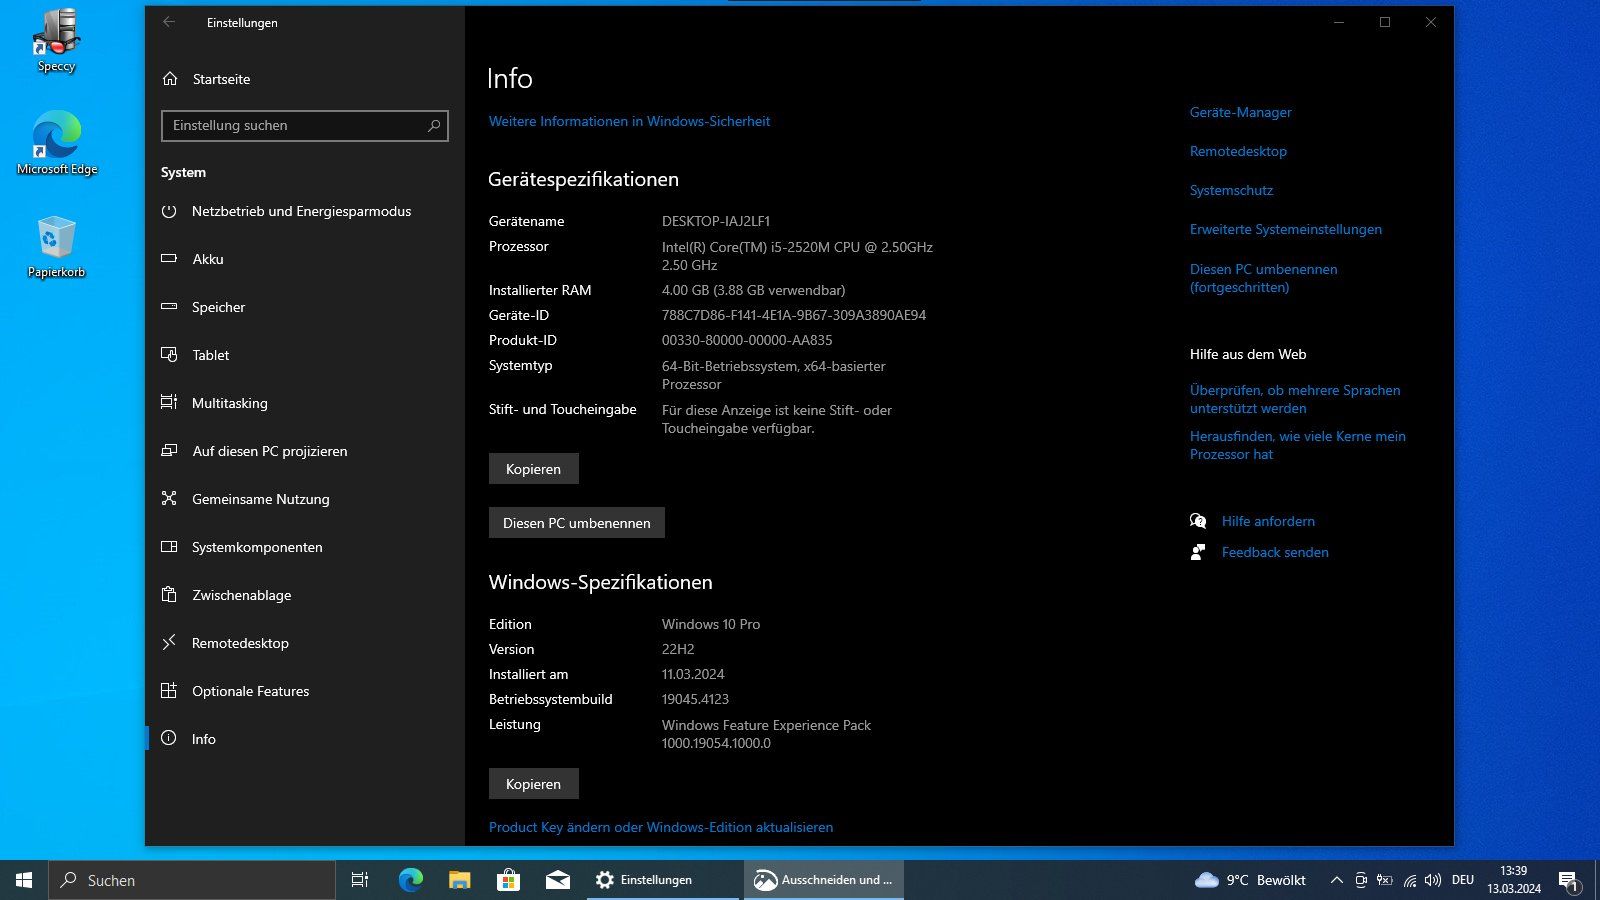Open Mail app from the taskbar
1600x900 pixels.
[x=558, y=880]
